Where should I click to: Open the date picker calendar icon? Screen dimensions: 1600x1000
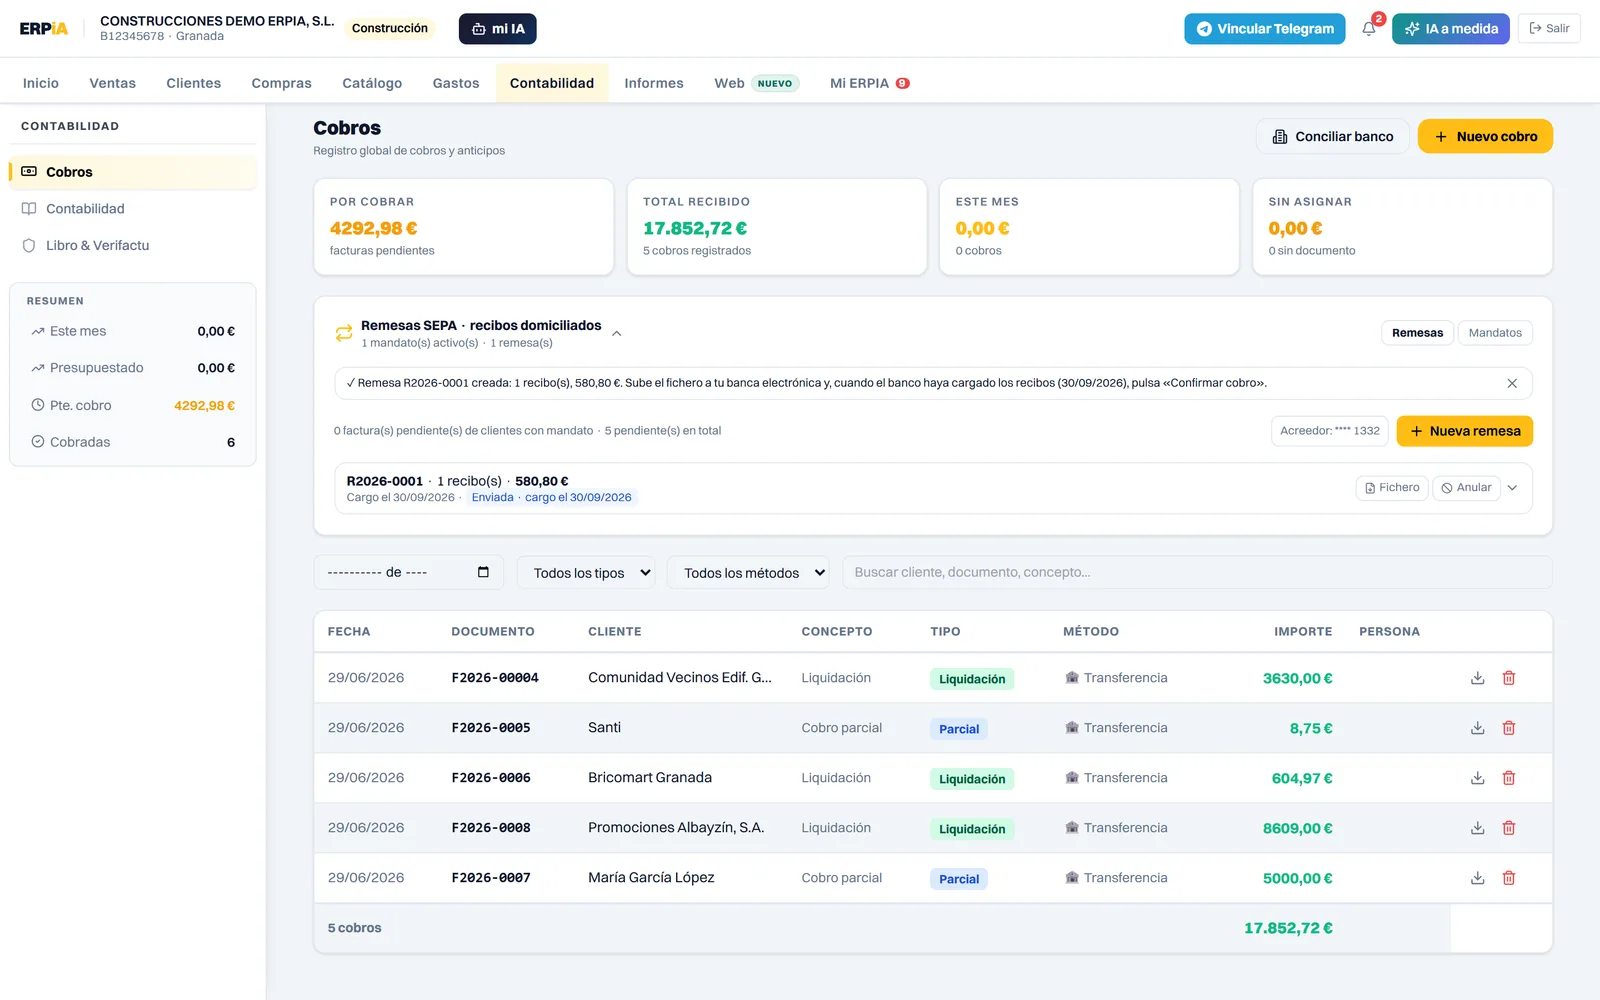pyautogui.click(x=483, y=572)
